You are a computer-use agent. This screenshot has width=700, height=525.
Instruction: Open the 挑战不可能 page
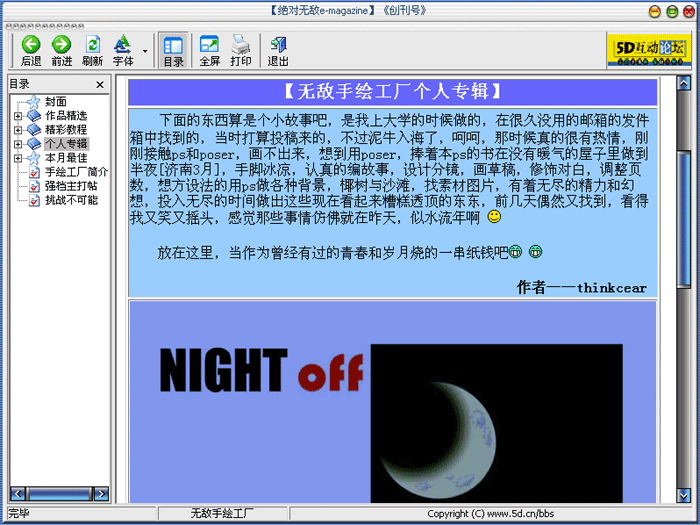pos(71,200)
